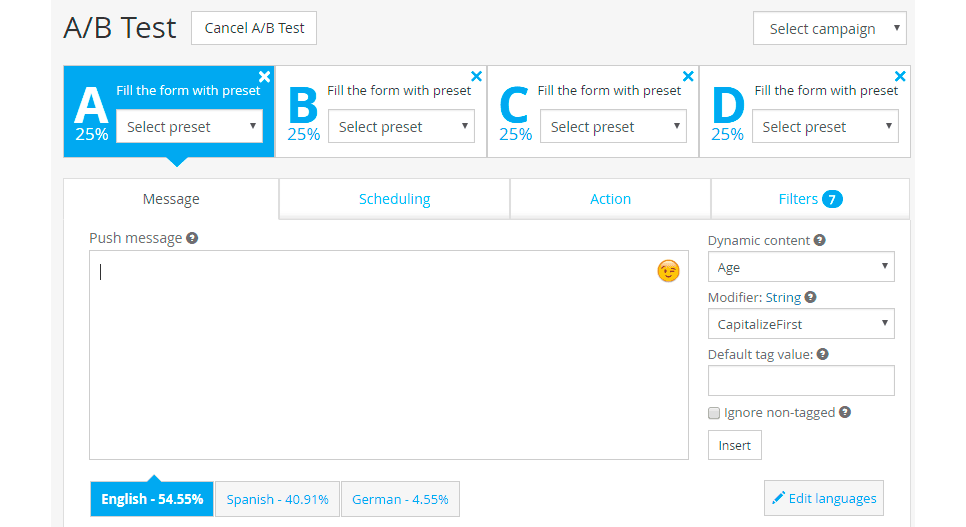Focus the Push message text area
This screenshot has width=966, height=527.
click(x=389, y=355)
